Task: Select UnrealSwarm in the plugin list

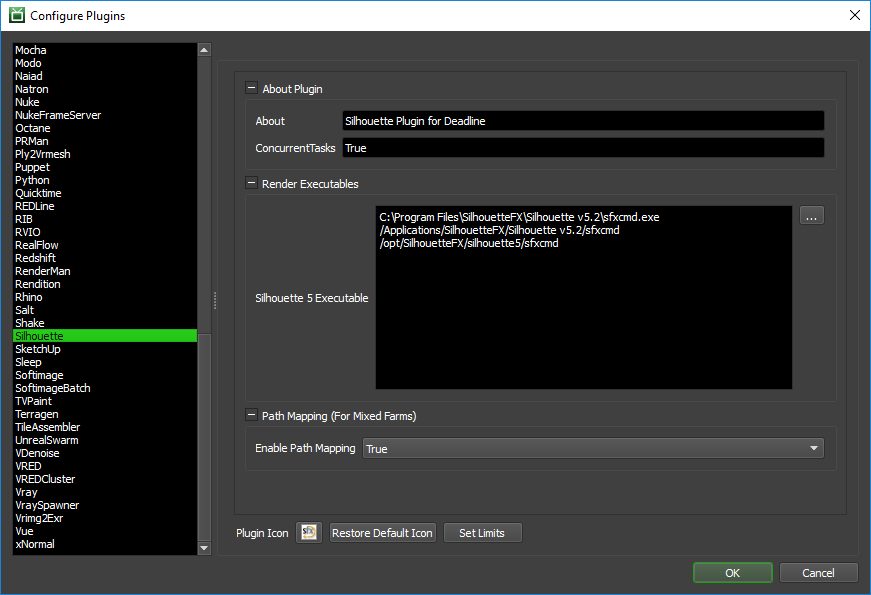Action: point(105,440)
